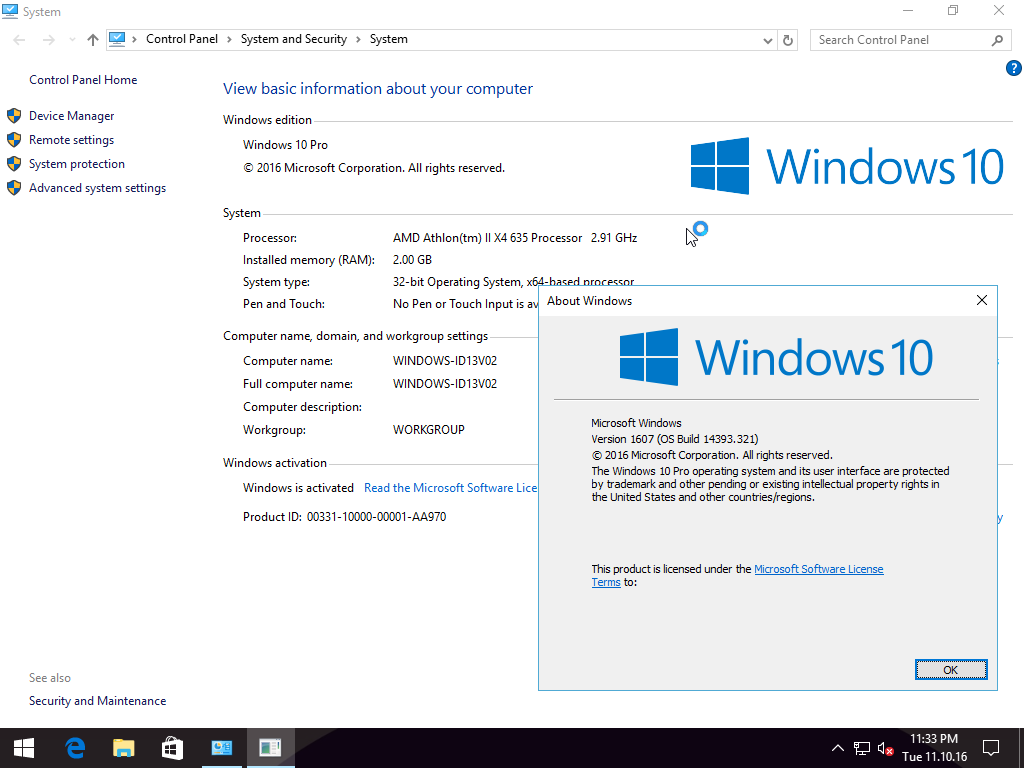This screenshot has height=768, width=1024.
Task: Open Advanced system settings
Action: tap(97, 188)
